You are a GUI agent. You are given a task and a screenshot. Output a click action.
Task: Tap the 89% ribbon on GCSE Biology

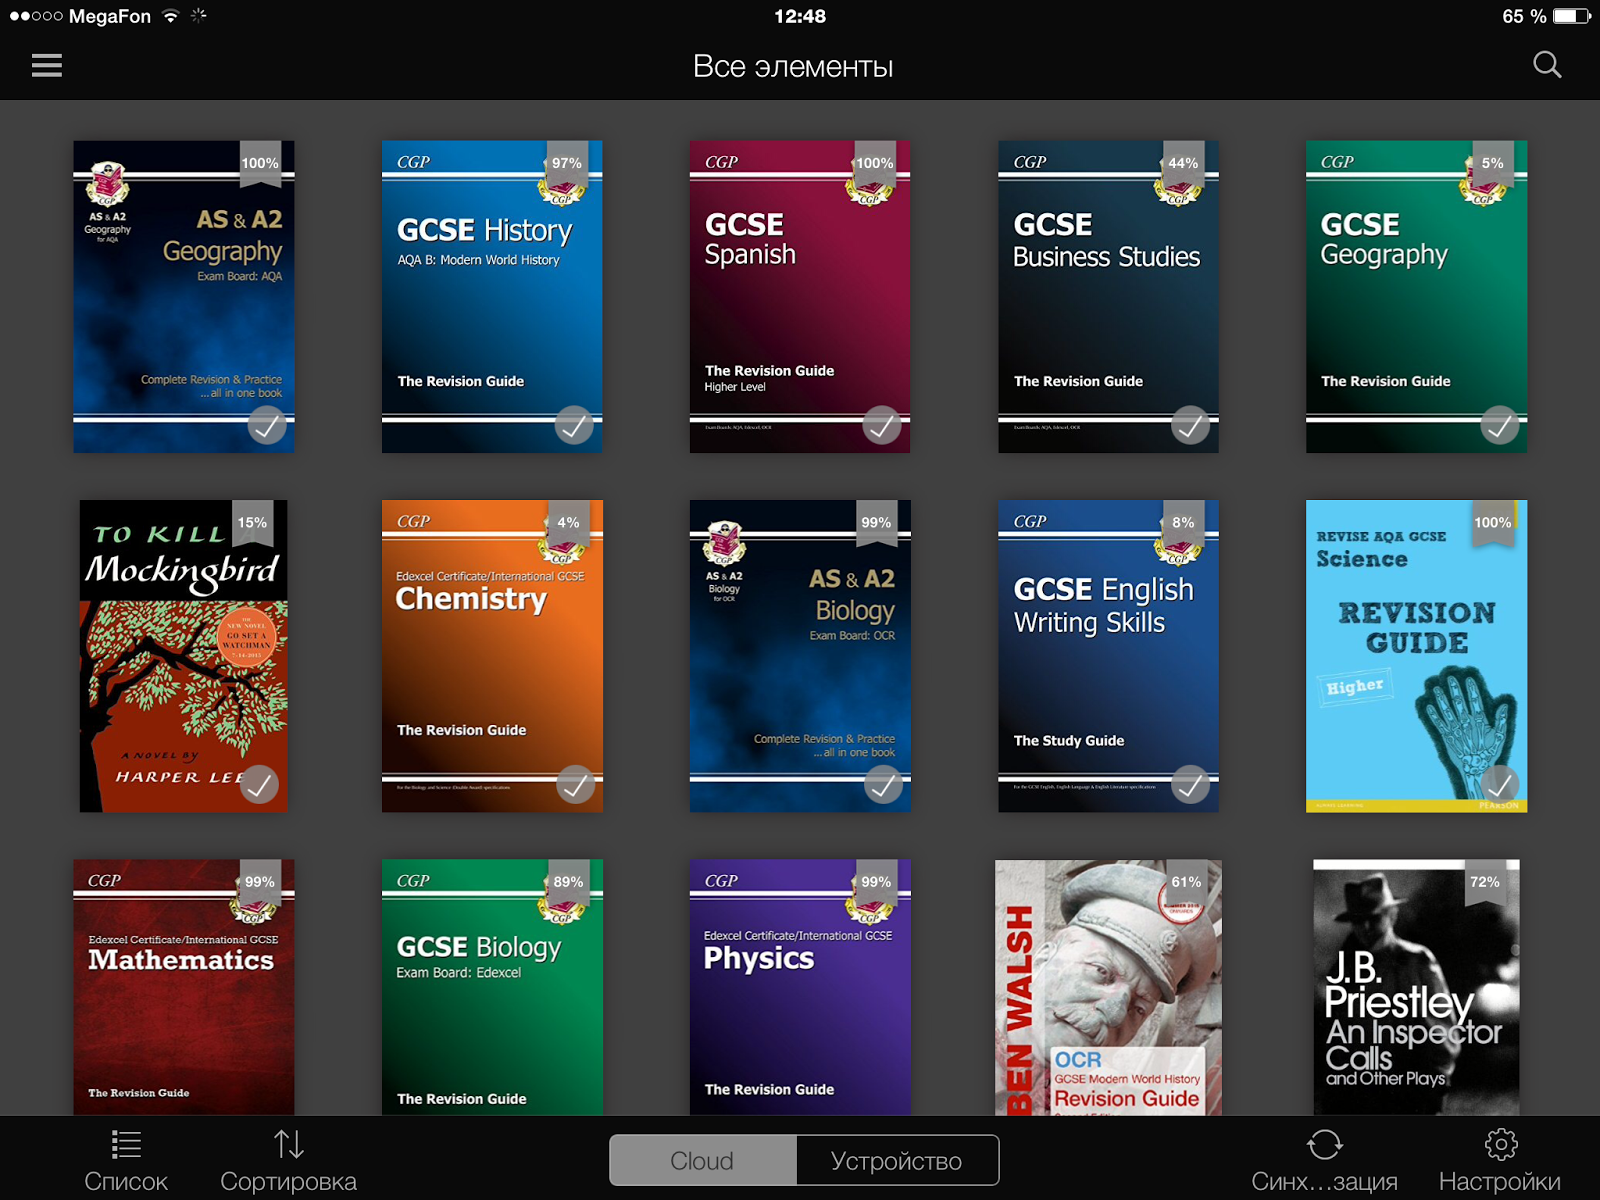tap(568, 883)
